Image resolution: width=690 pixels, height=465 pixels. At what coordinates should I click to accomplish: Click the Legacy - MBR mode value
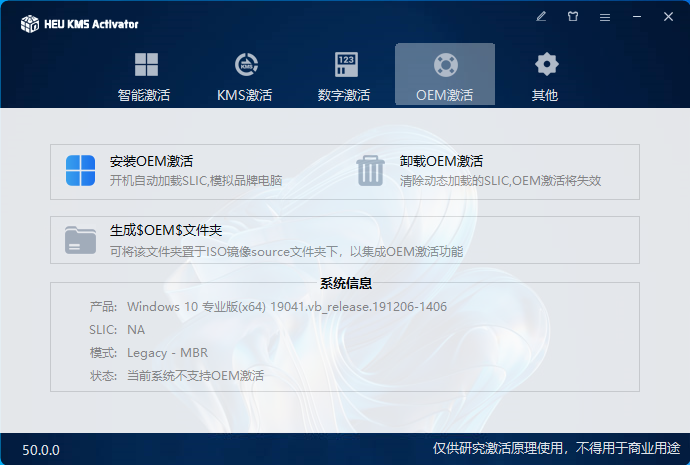click(167, 353)
